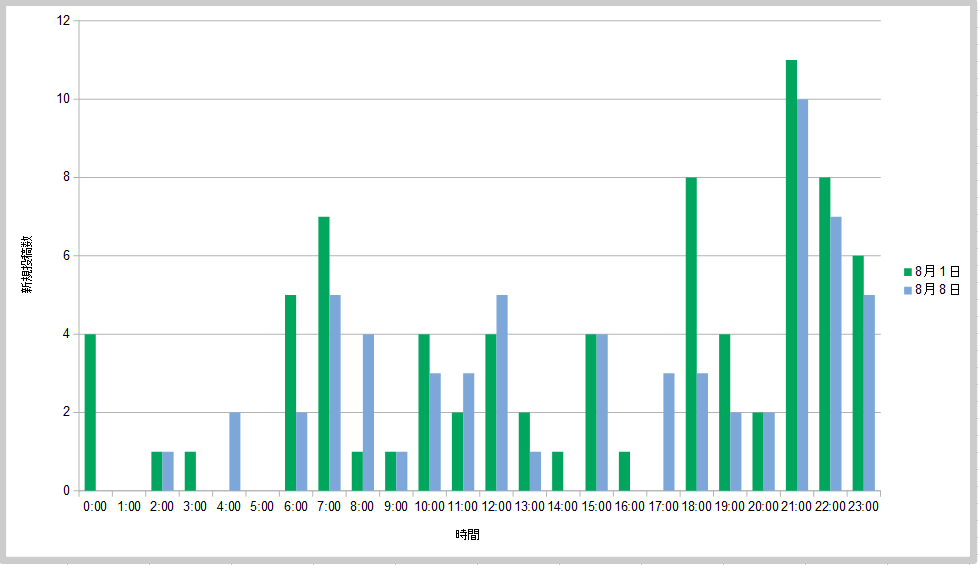Click the green bar at 0:00

click(x=90, y=412)
